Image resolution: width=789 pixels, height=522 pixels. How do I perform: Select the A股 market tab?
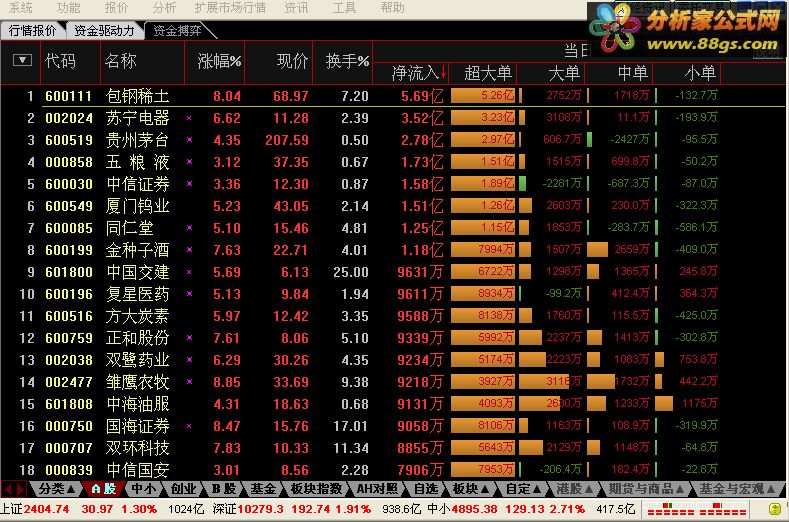pyautogui.click(x=104, y=489)
